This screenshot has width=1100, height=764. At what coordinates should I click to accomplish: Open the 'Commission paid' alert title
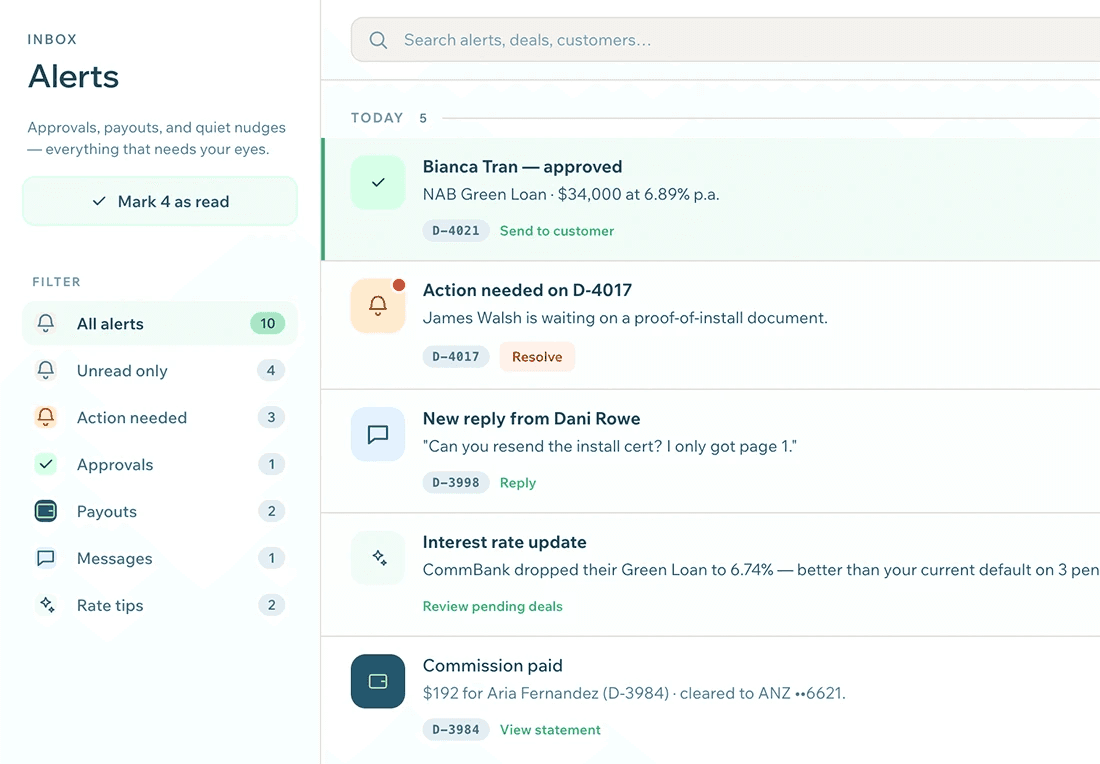492,666
